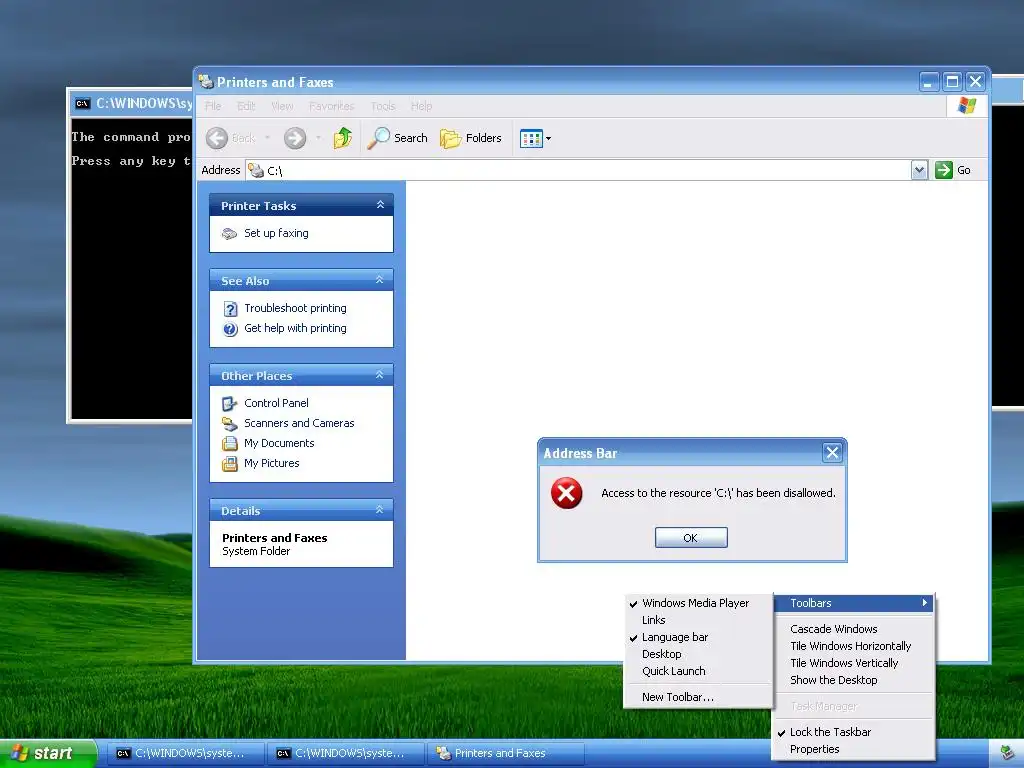Image resolution: width=1024 pixels, height=768 pixels.
Task: Close the Address Bar error dialog
Action: (x=831, y=453)
